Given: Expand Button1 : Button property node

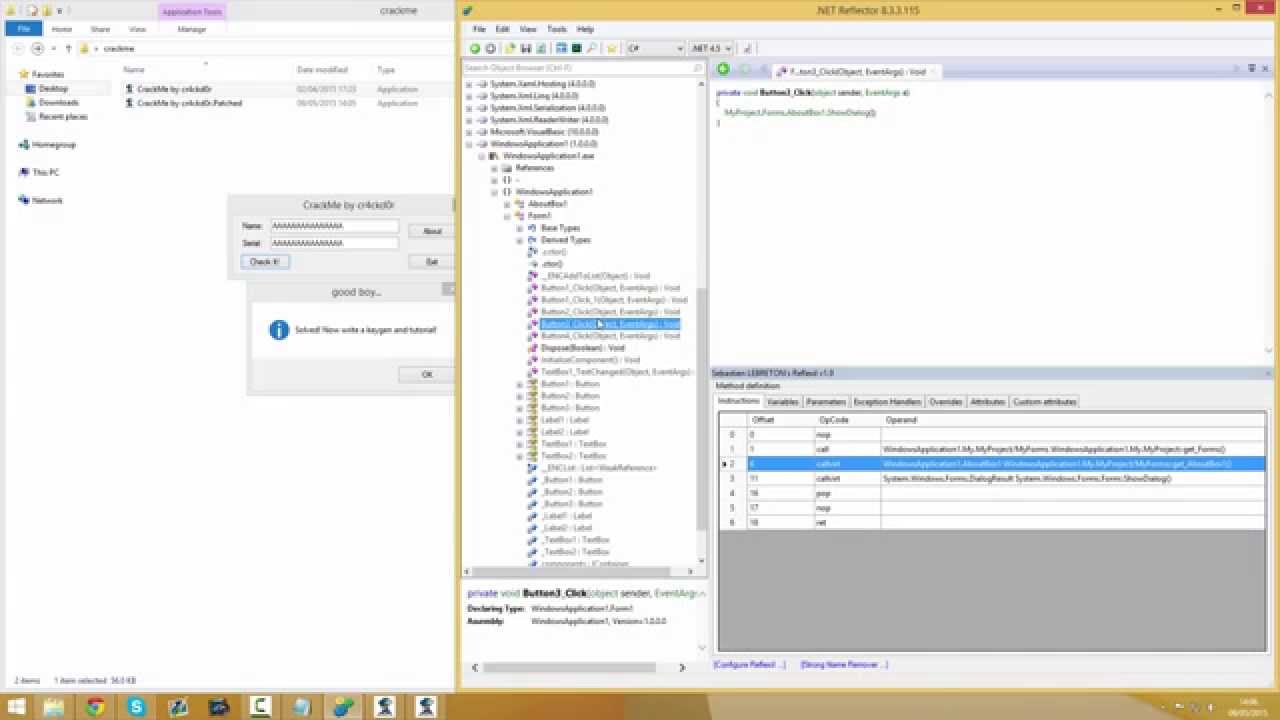Looking at the screenshot, I should [520, 384].
